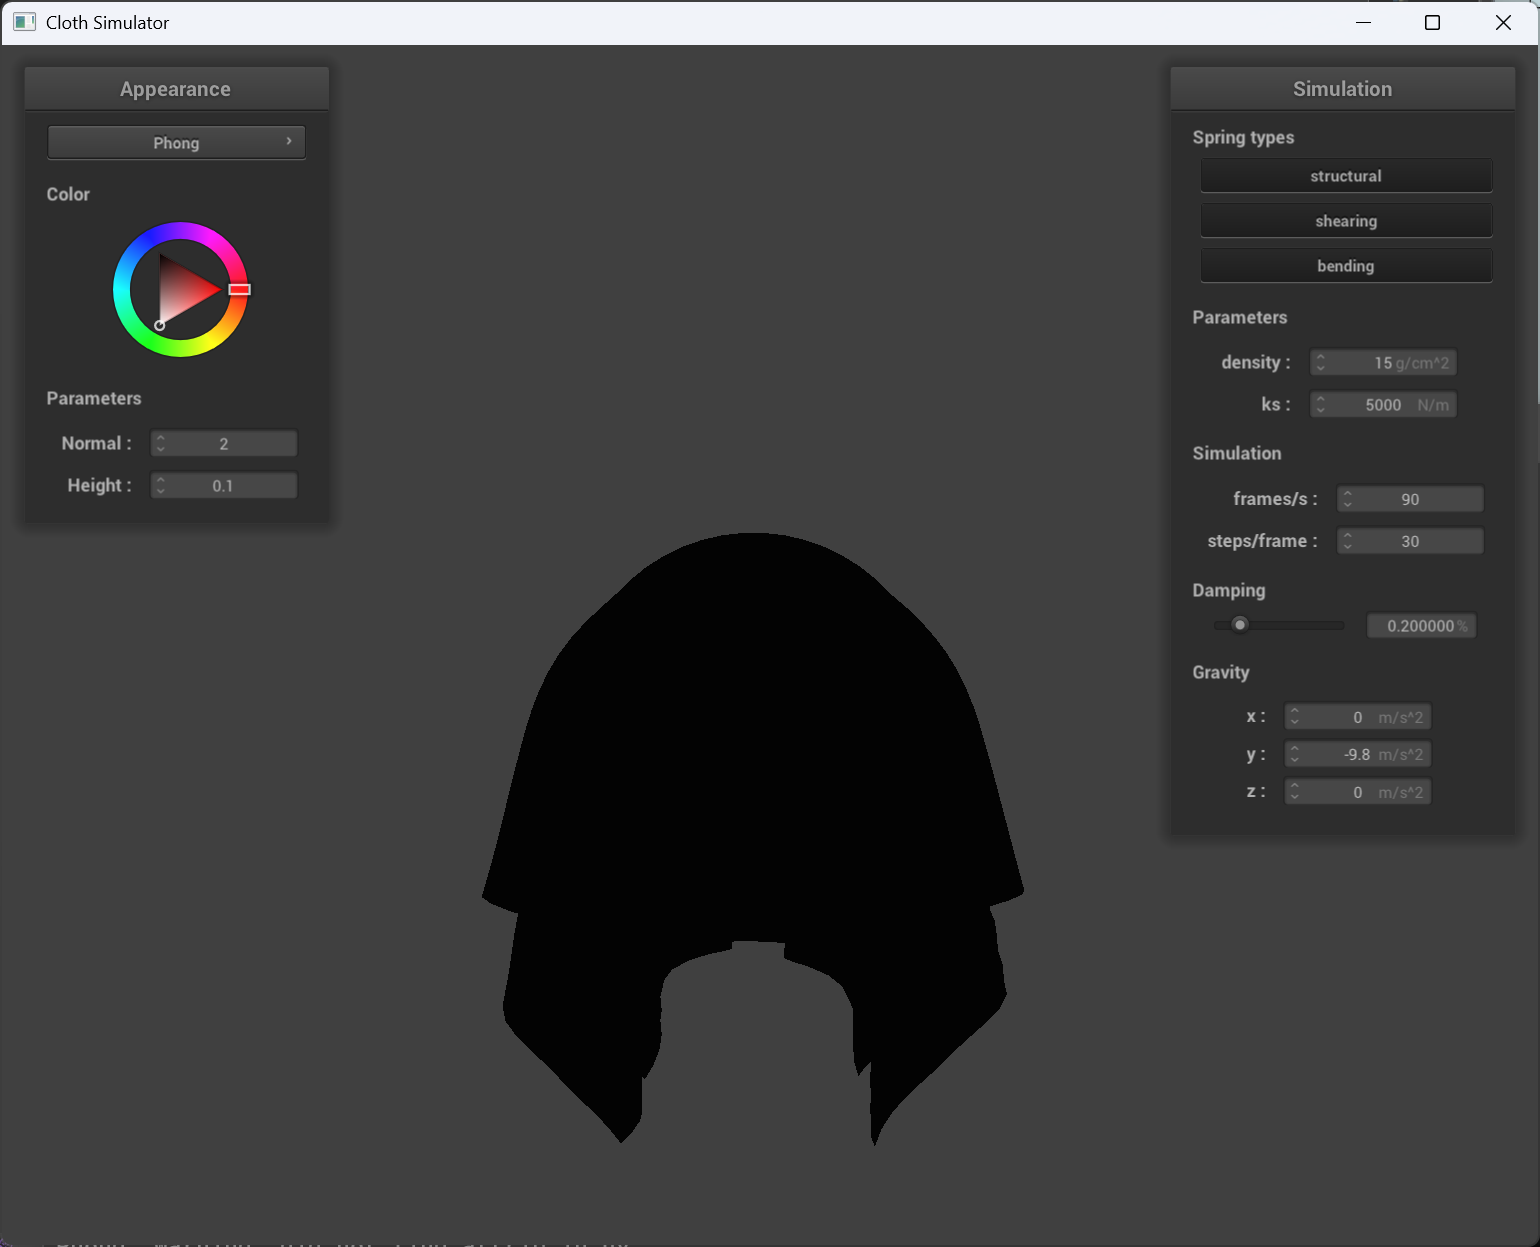Click the Height value field
The width and height of the screenshot is (1540, 1247).
point(224,485)
